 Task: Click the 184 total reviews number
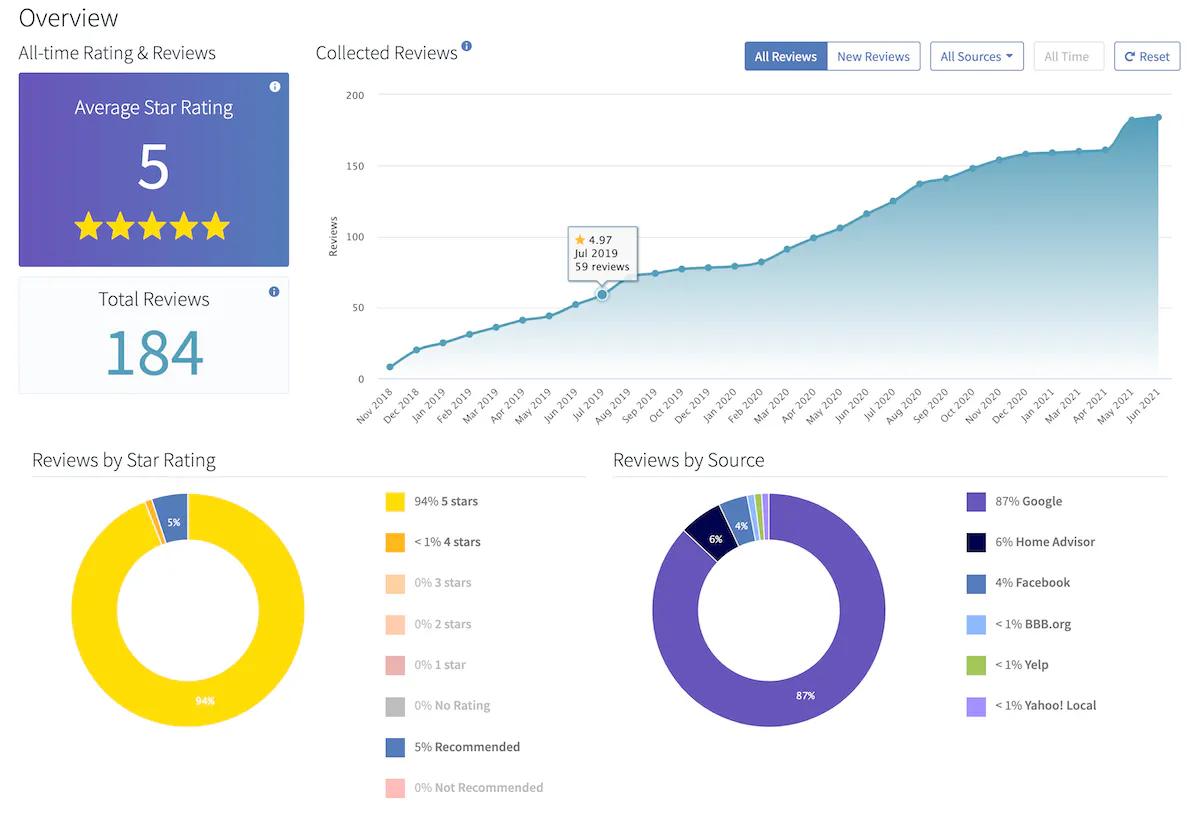pos(154,351)
